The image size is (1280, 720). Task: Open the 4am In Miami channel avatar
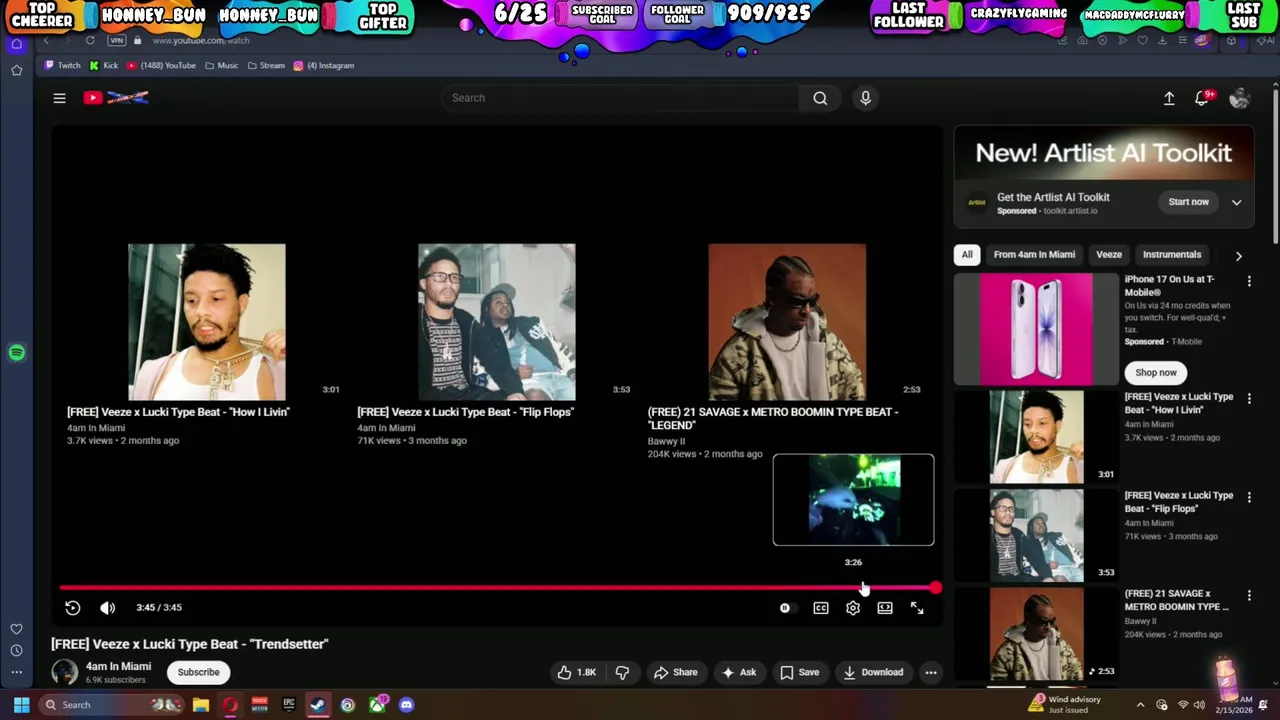[65, 672]
